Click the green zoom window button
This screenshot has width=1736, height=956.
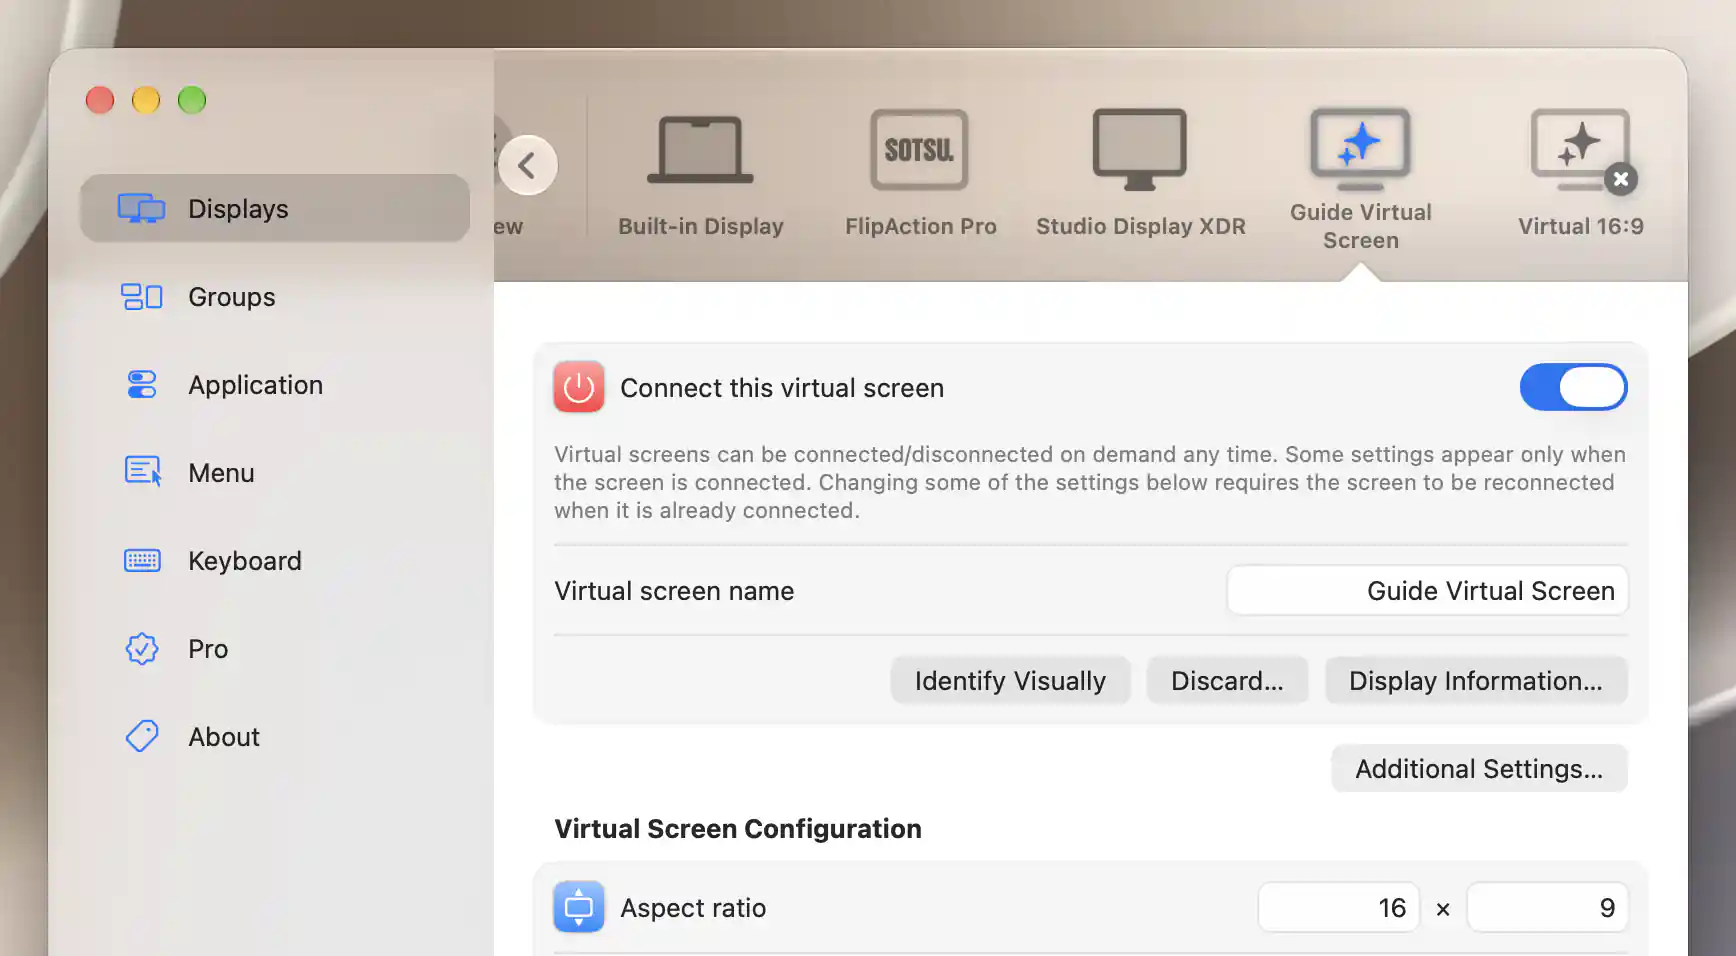point(192,100)
